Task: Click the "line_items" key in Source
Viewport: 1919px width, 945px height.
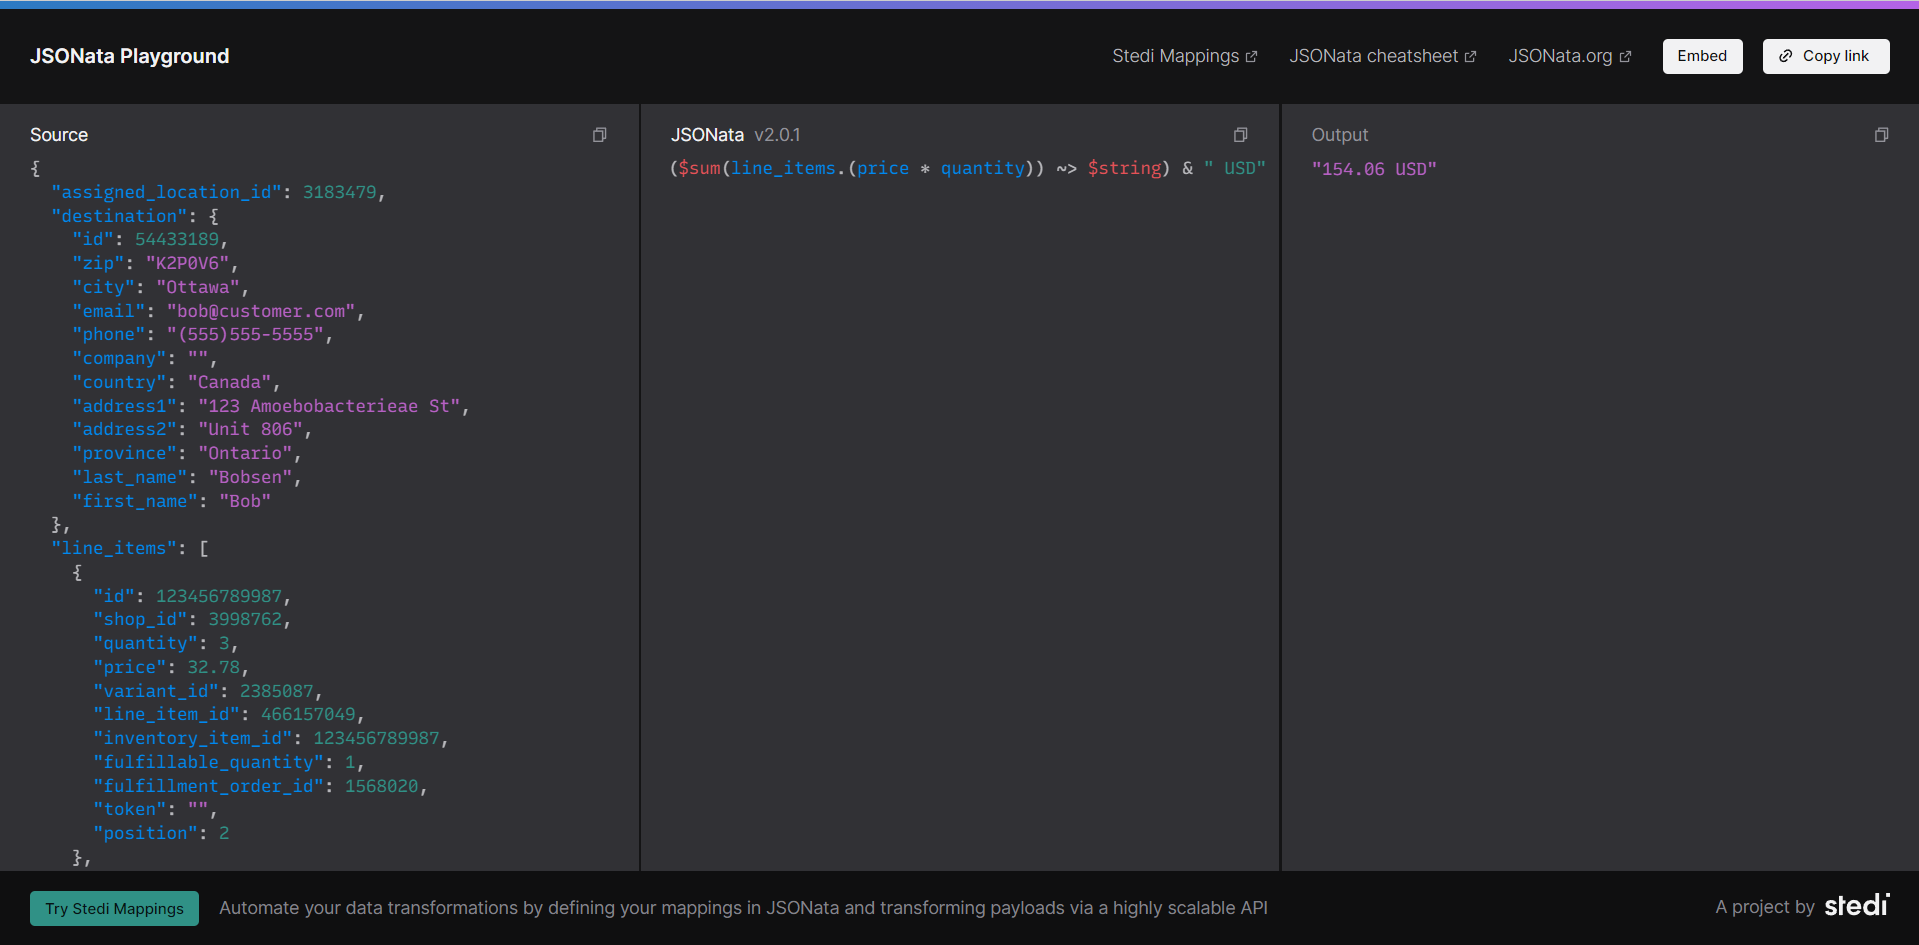Action: 115,548
